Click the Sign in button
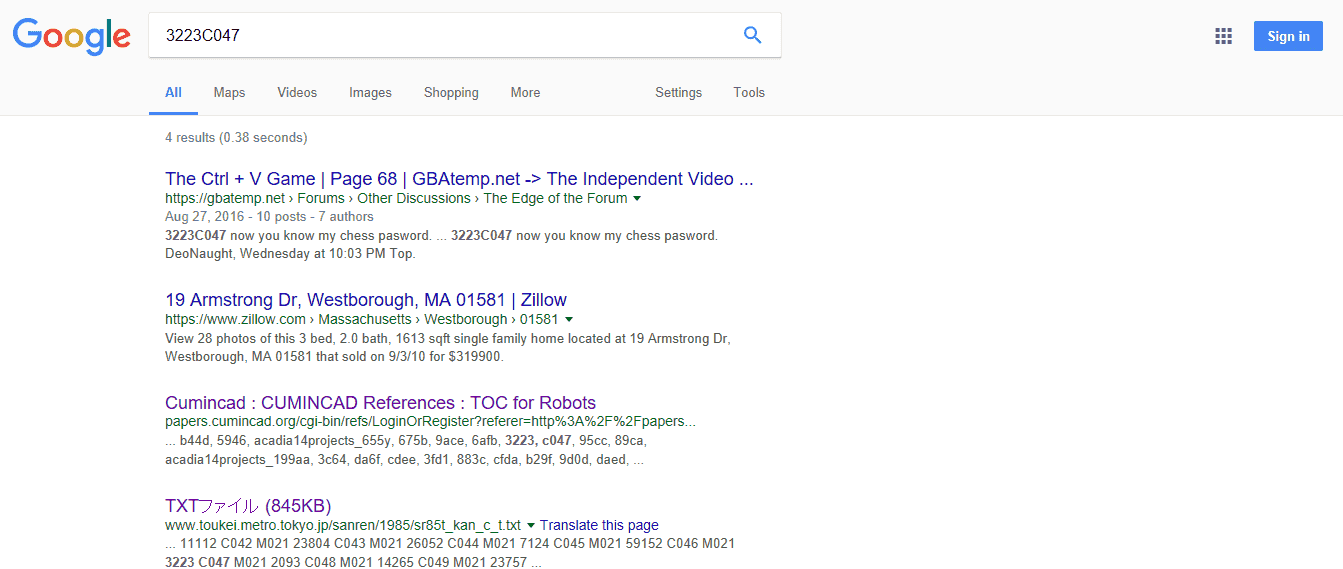1343x569 pixels. 1288,36
